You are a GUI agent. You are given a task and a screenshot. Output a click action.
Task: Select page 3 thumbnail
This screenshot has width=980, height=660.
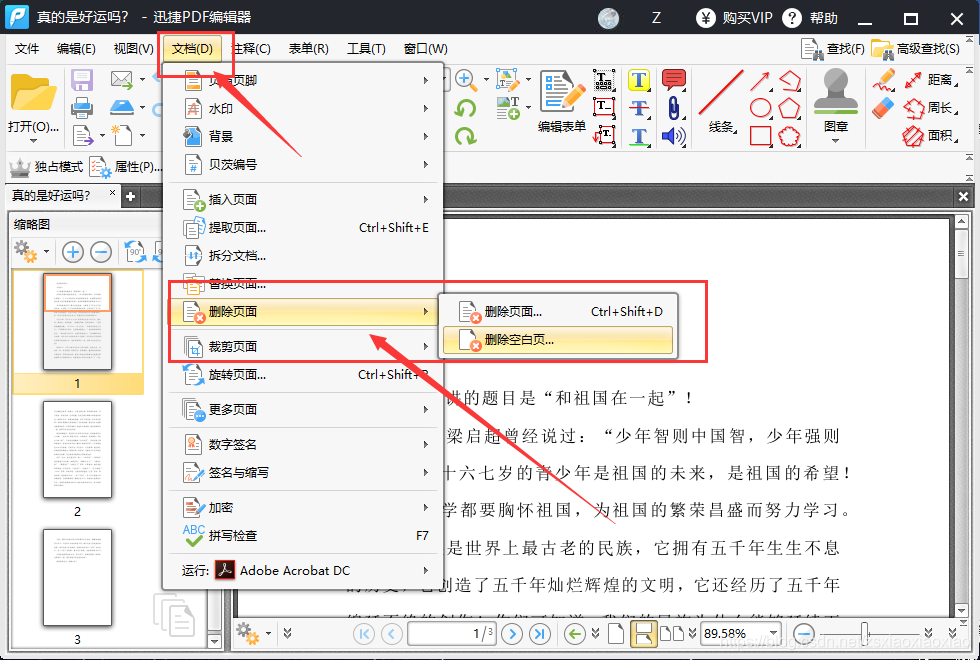[78, 578]
